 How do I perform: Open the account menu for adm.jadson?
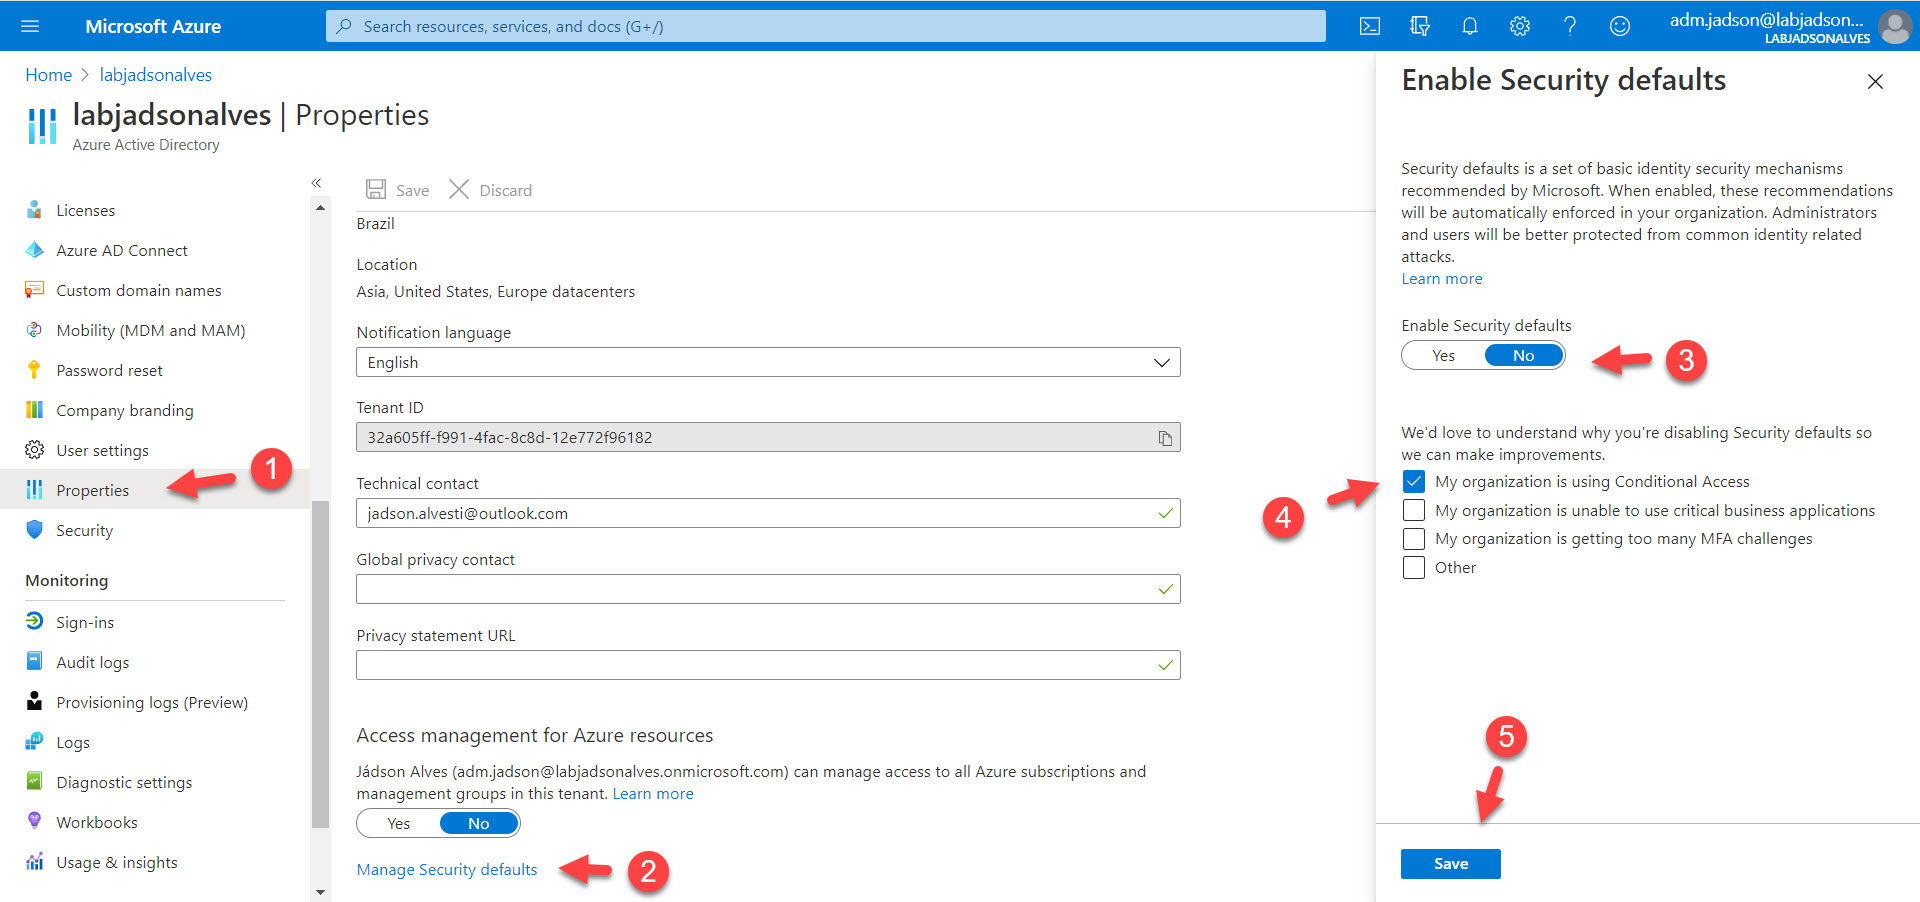tap(1788, 26)
